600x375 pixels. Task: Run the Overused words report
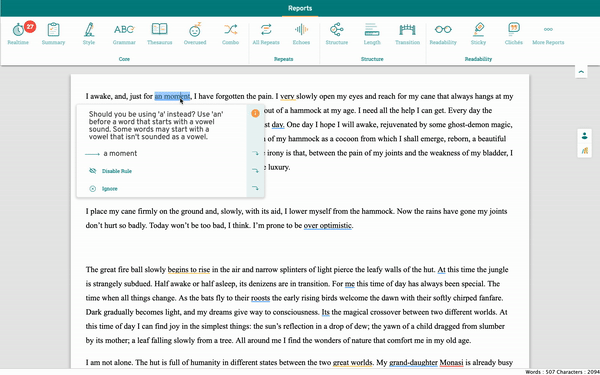195,34
